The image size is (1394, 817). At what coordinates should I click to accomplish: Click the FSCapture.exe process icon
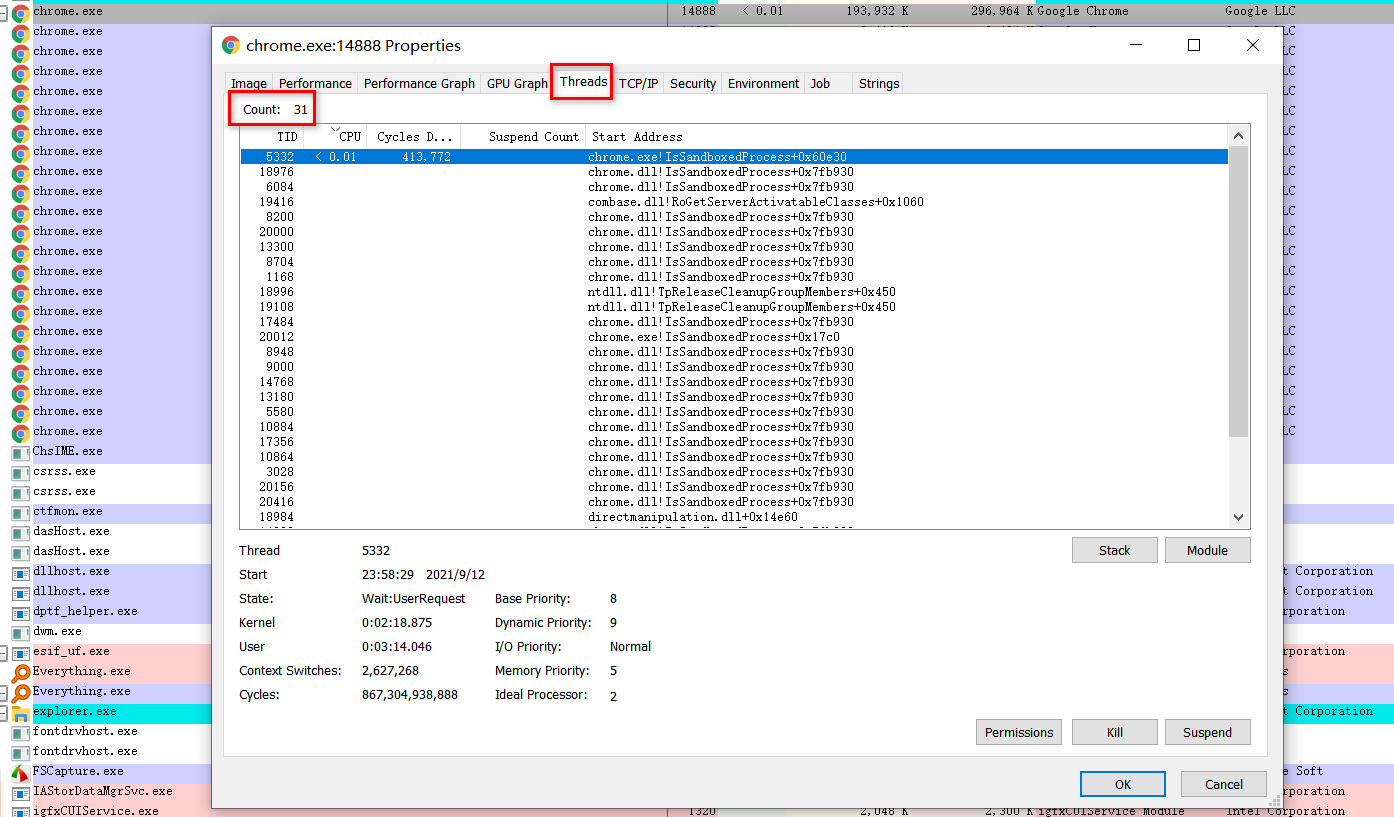[x=20, y=772]
